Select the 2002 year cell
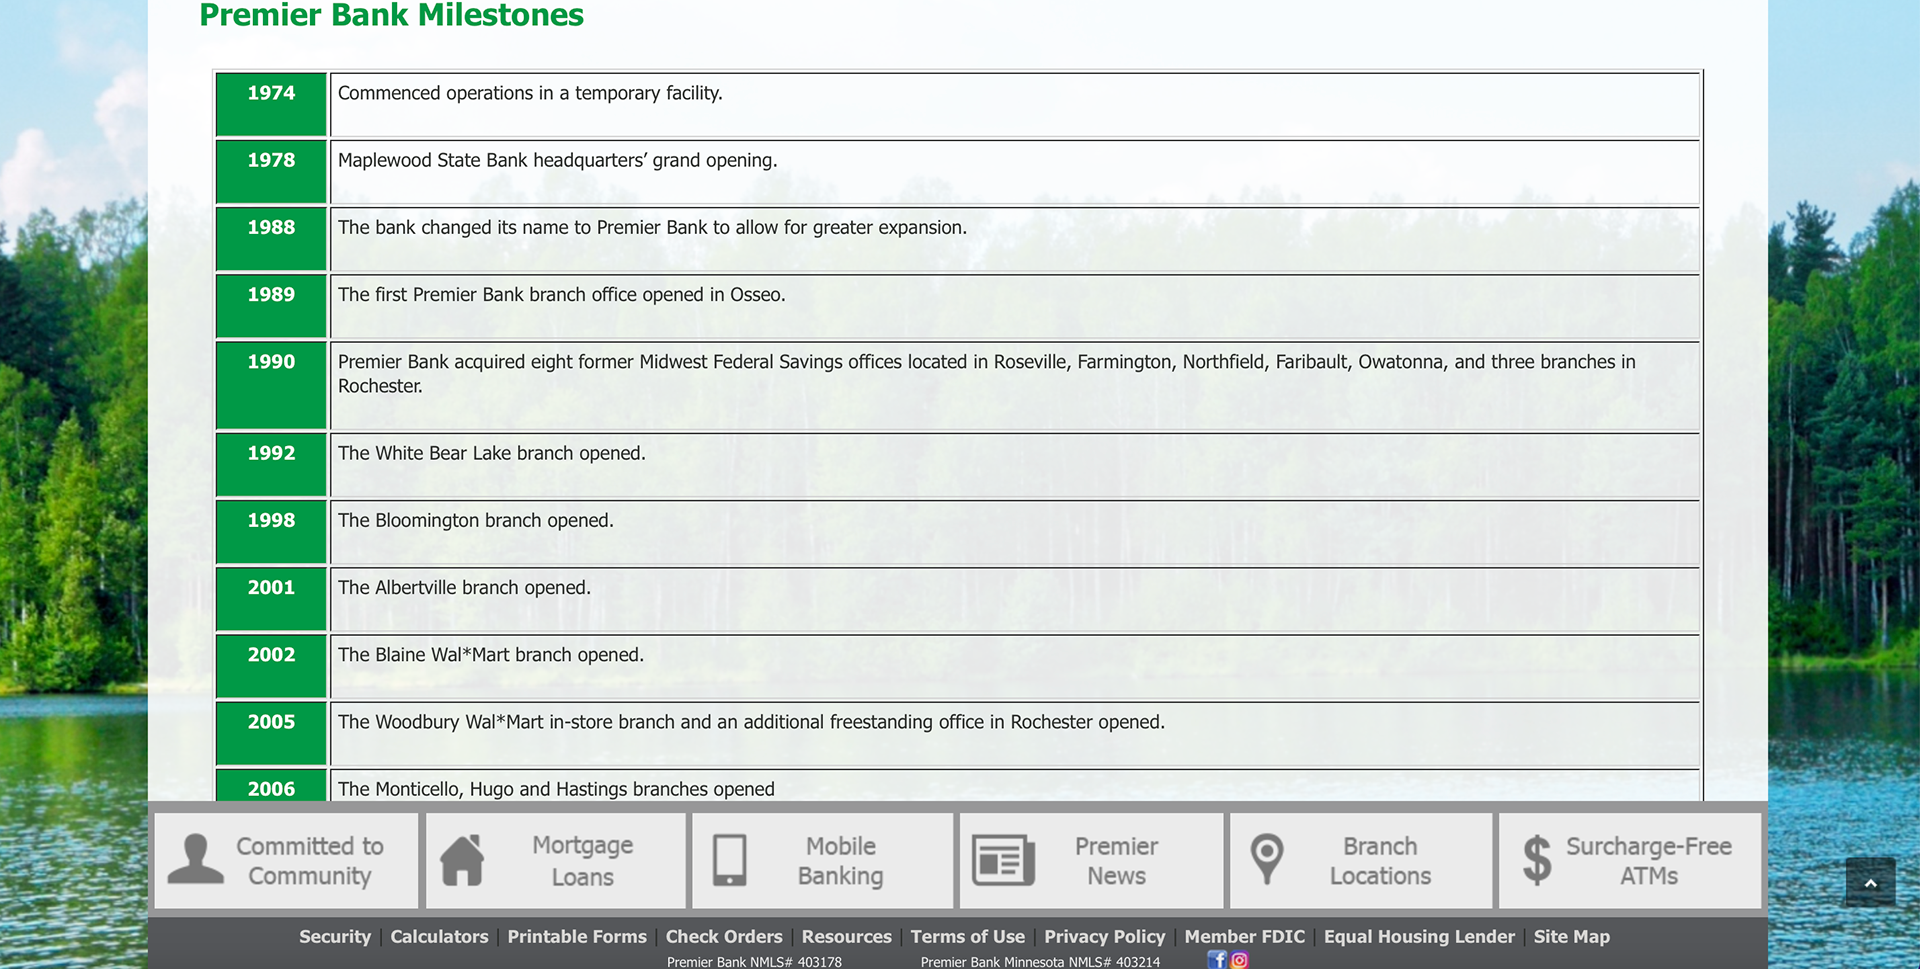Viewport: 1920px width, 969px height. coord(271,665)
